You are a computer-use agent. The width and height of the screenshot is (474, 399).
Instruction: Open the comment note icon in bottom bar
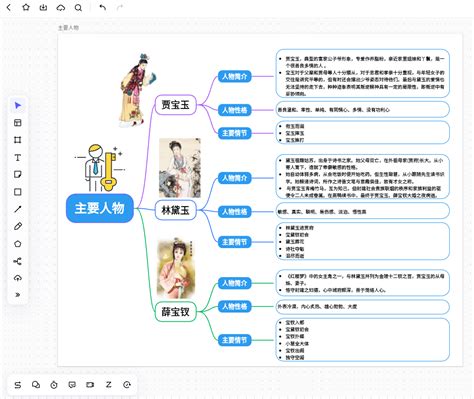(72, 385)
